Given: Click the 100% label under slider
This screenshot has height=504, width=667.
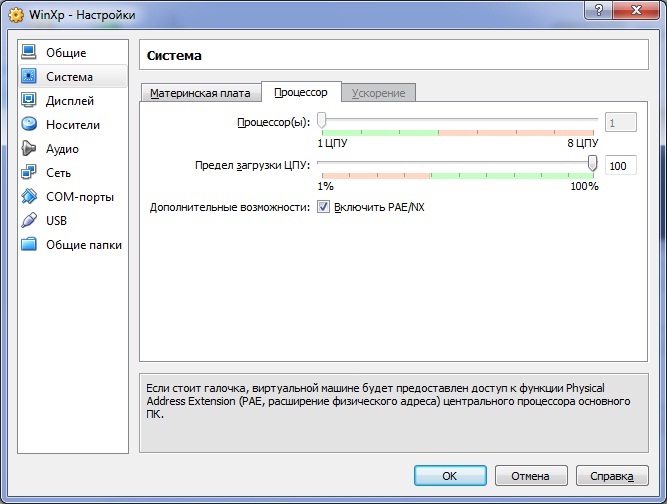Looking at the screenshot, I should pos(584,186).
